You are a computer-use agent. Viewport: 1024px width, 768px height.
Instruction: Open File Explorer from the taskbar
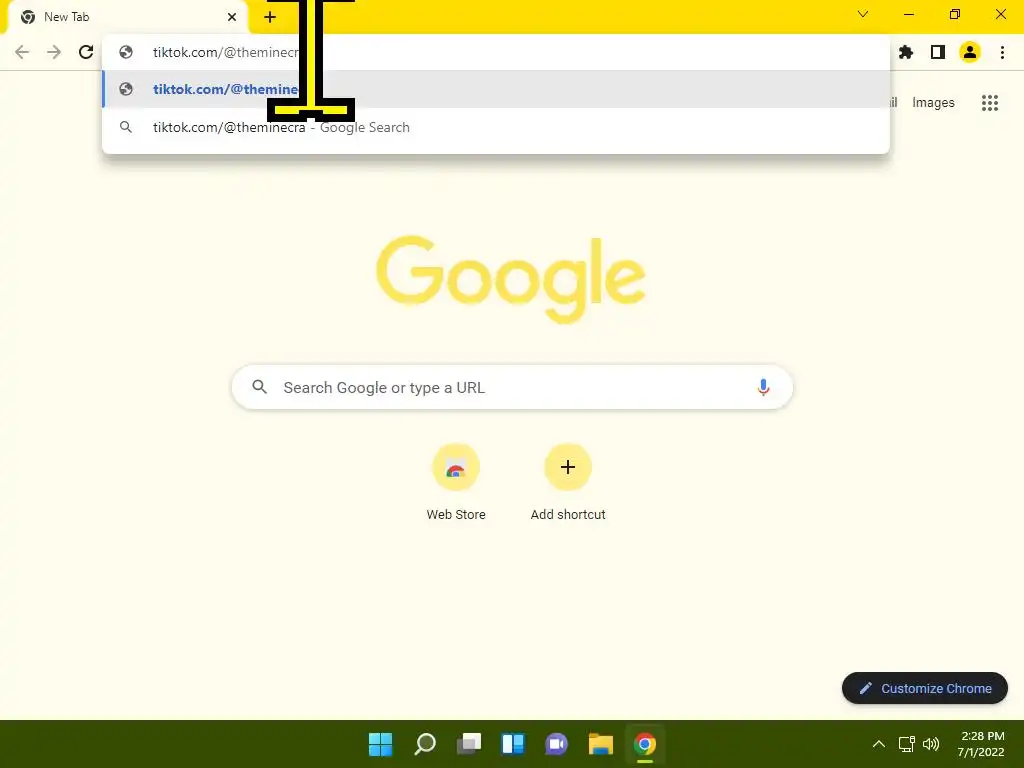click(601, 744)
